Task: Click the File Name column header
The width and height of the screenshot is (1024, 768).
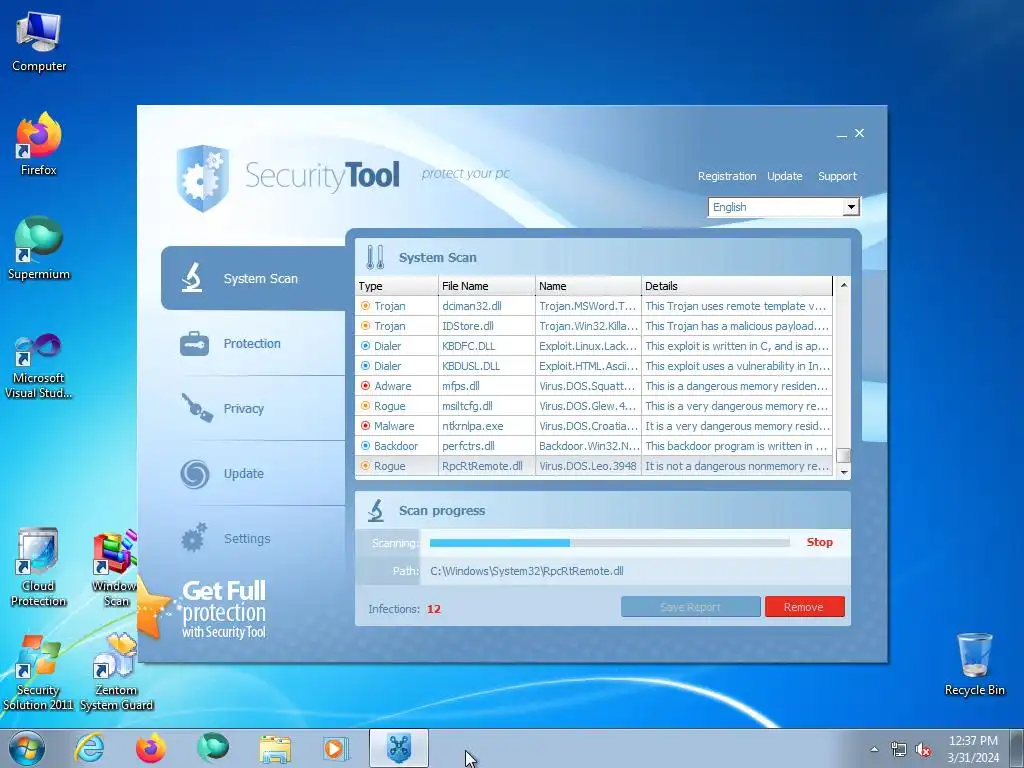Action: coord(487,286)
